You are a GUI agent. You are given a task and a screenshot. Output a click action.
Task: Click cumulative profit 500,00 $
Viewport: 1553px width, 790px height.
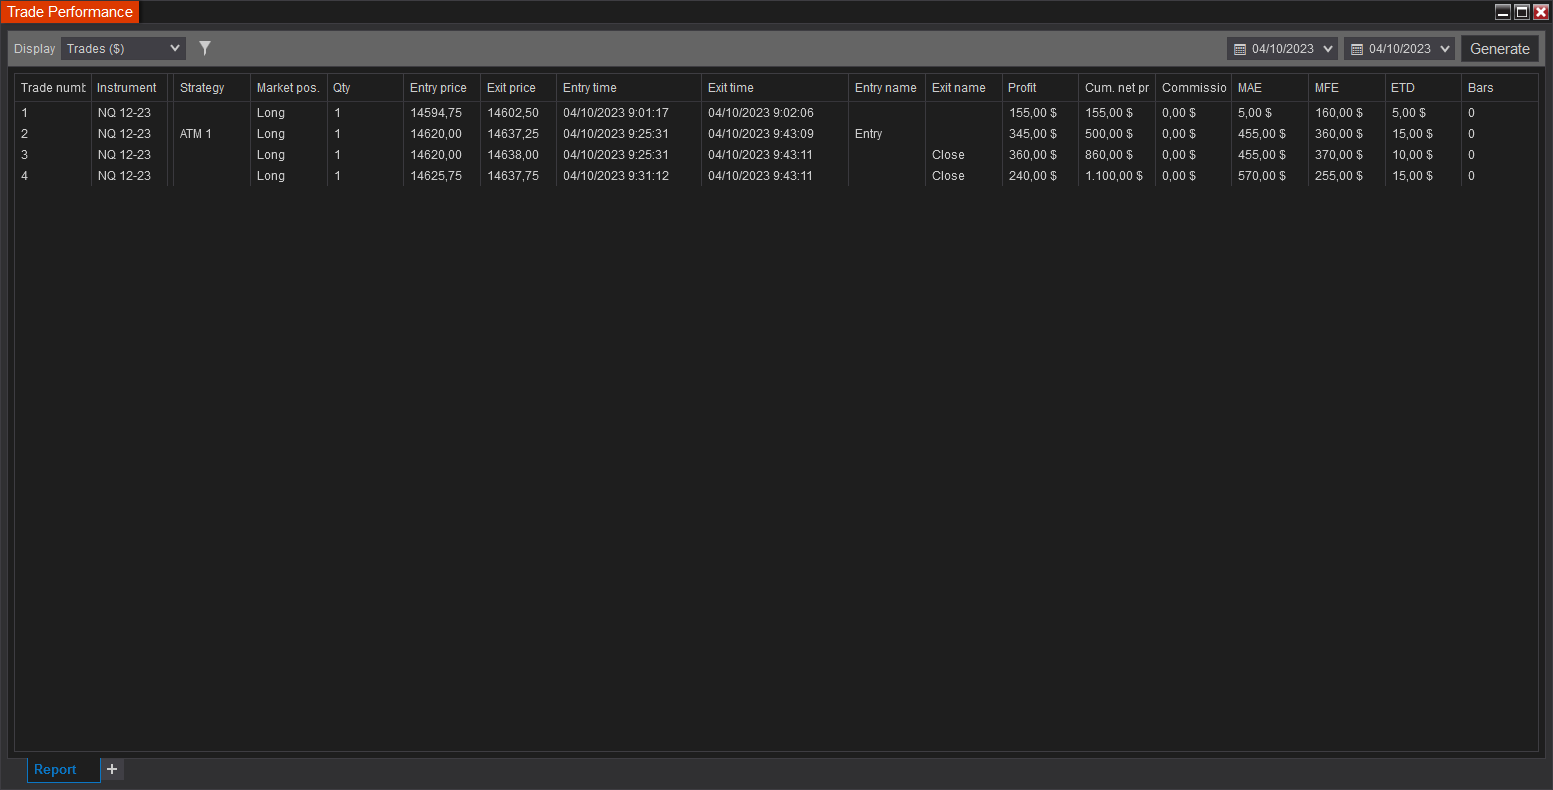tap(1109, 134)
